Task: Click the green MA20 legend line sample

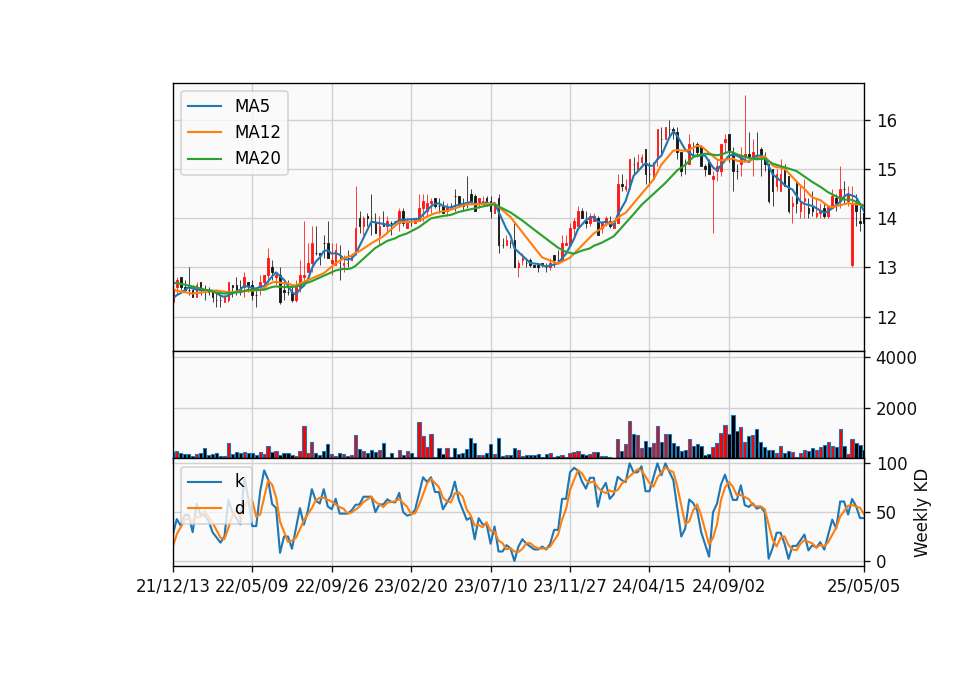Action: coord(204,159)
